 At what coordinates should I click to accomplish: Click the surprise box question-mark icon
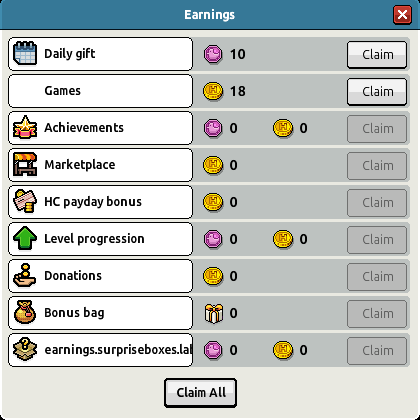point(25,349)
